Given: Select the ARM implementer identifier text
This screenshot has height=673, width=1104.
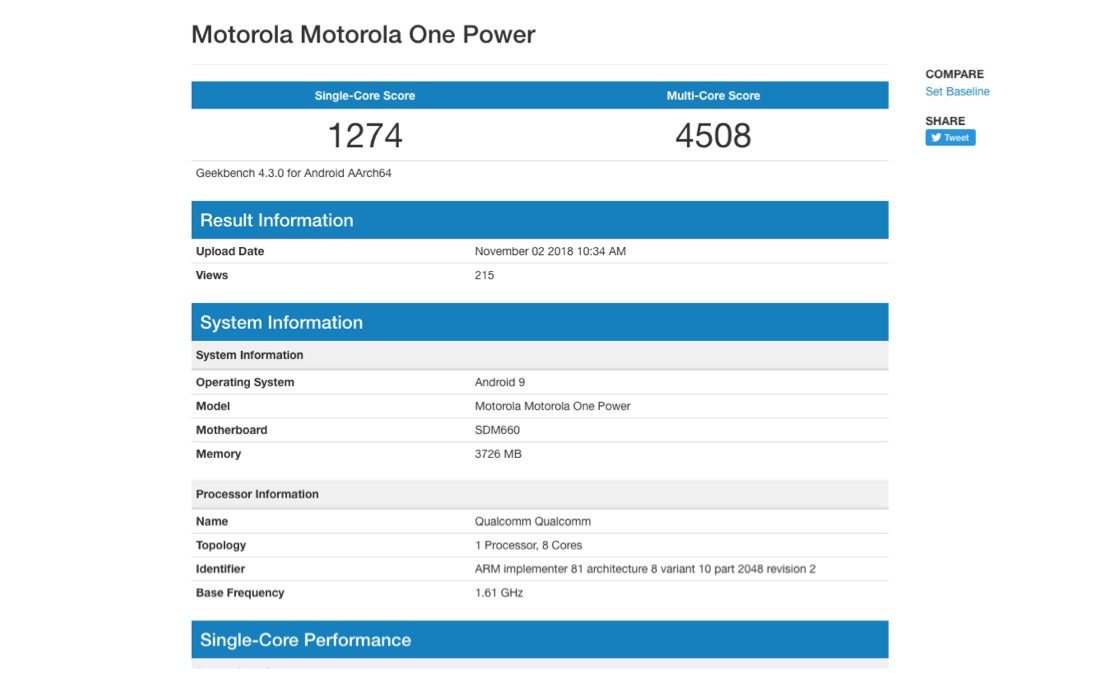Looking at the screenshot, I should pyautogui.click(x=645, y=569).
